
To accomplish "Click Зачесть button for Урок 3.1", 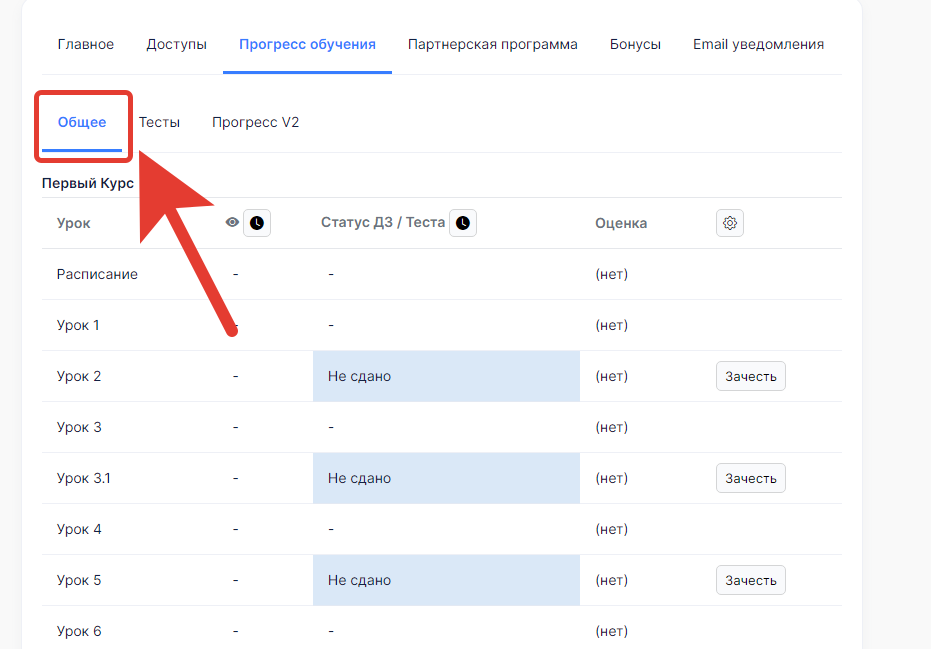I will 750,479.
